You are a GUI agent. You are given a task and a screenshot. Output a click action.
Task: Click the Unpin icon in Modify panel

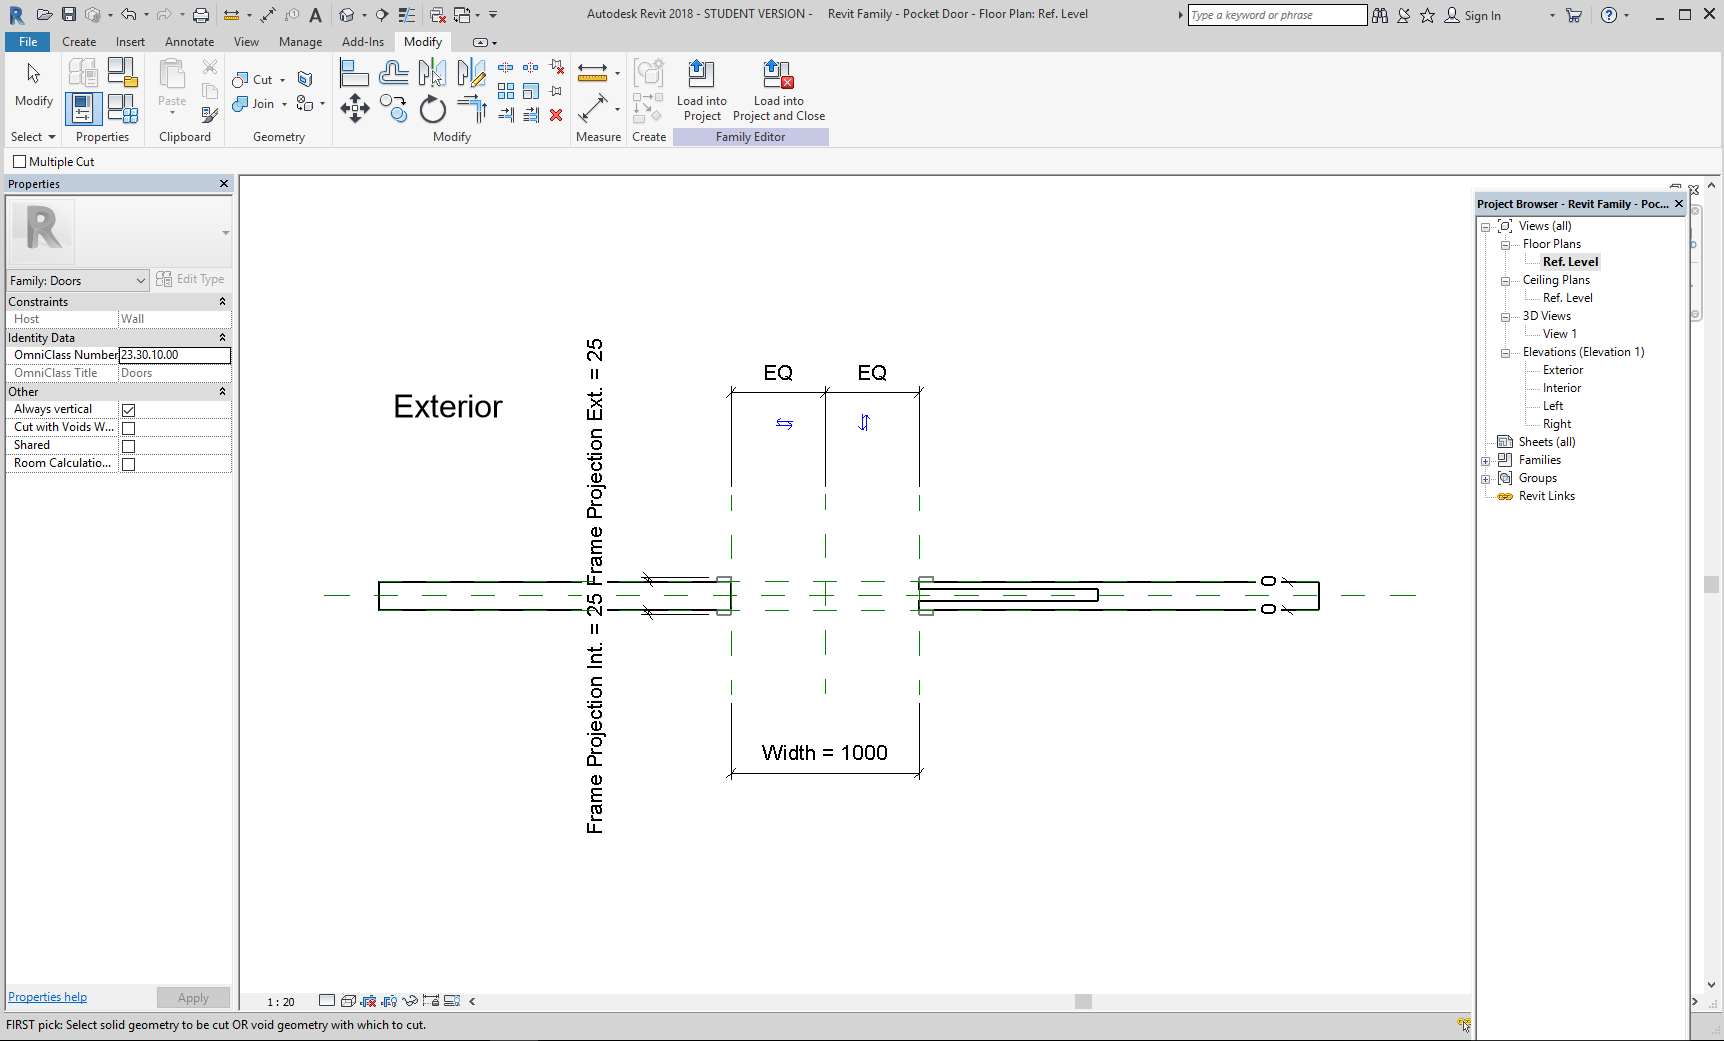(557, 67)
